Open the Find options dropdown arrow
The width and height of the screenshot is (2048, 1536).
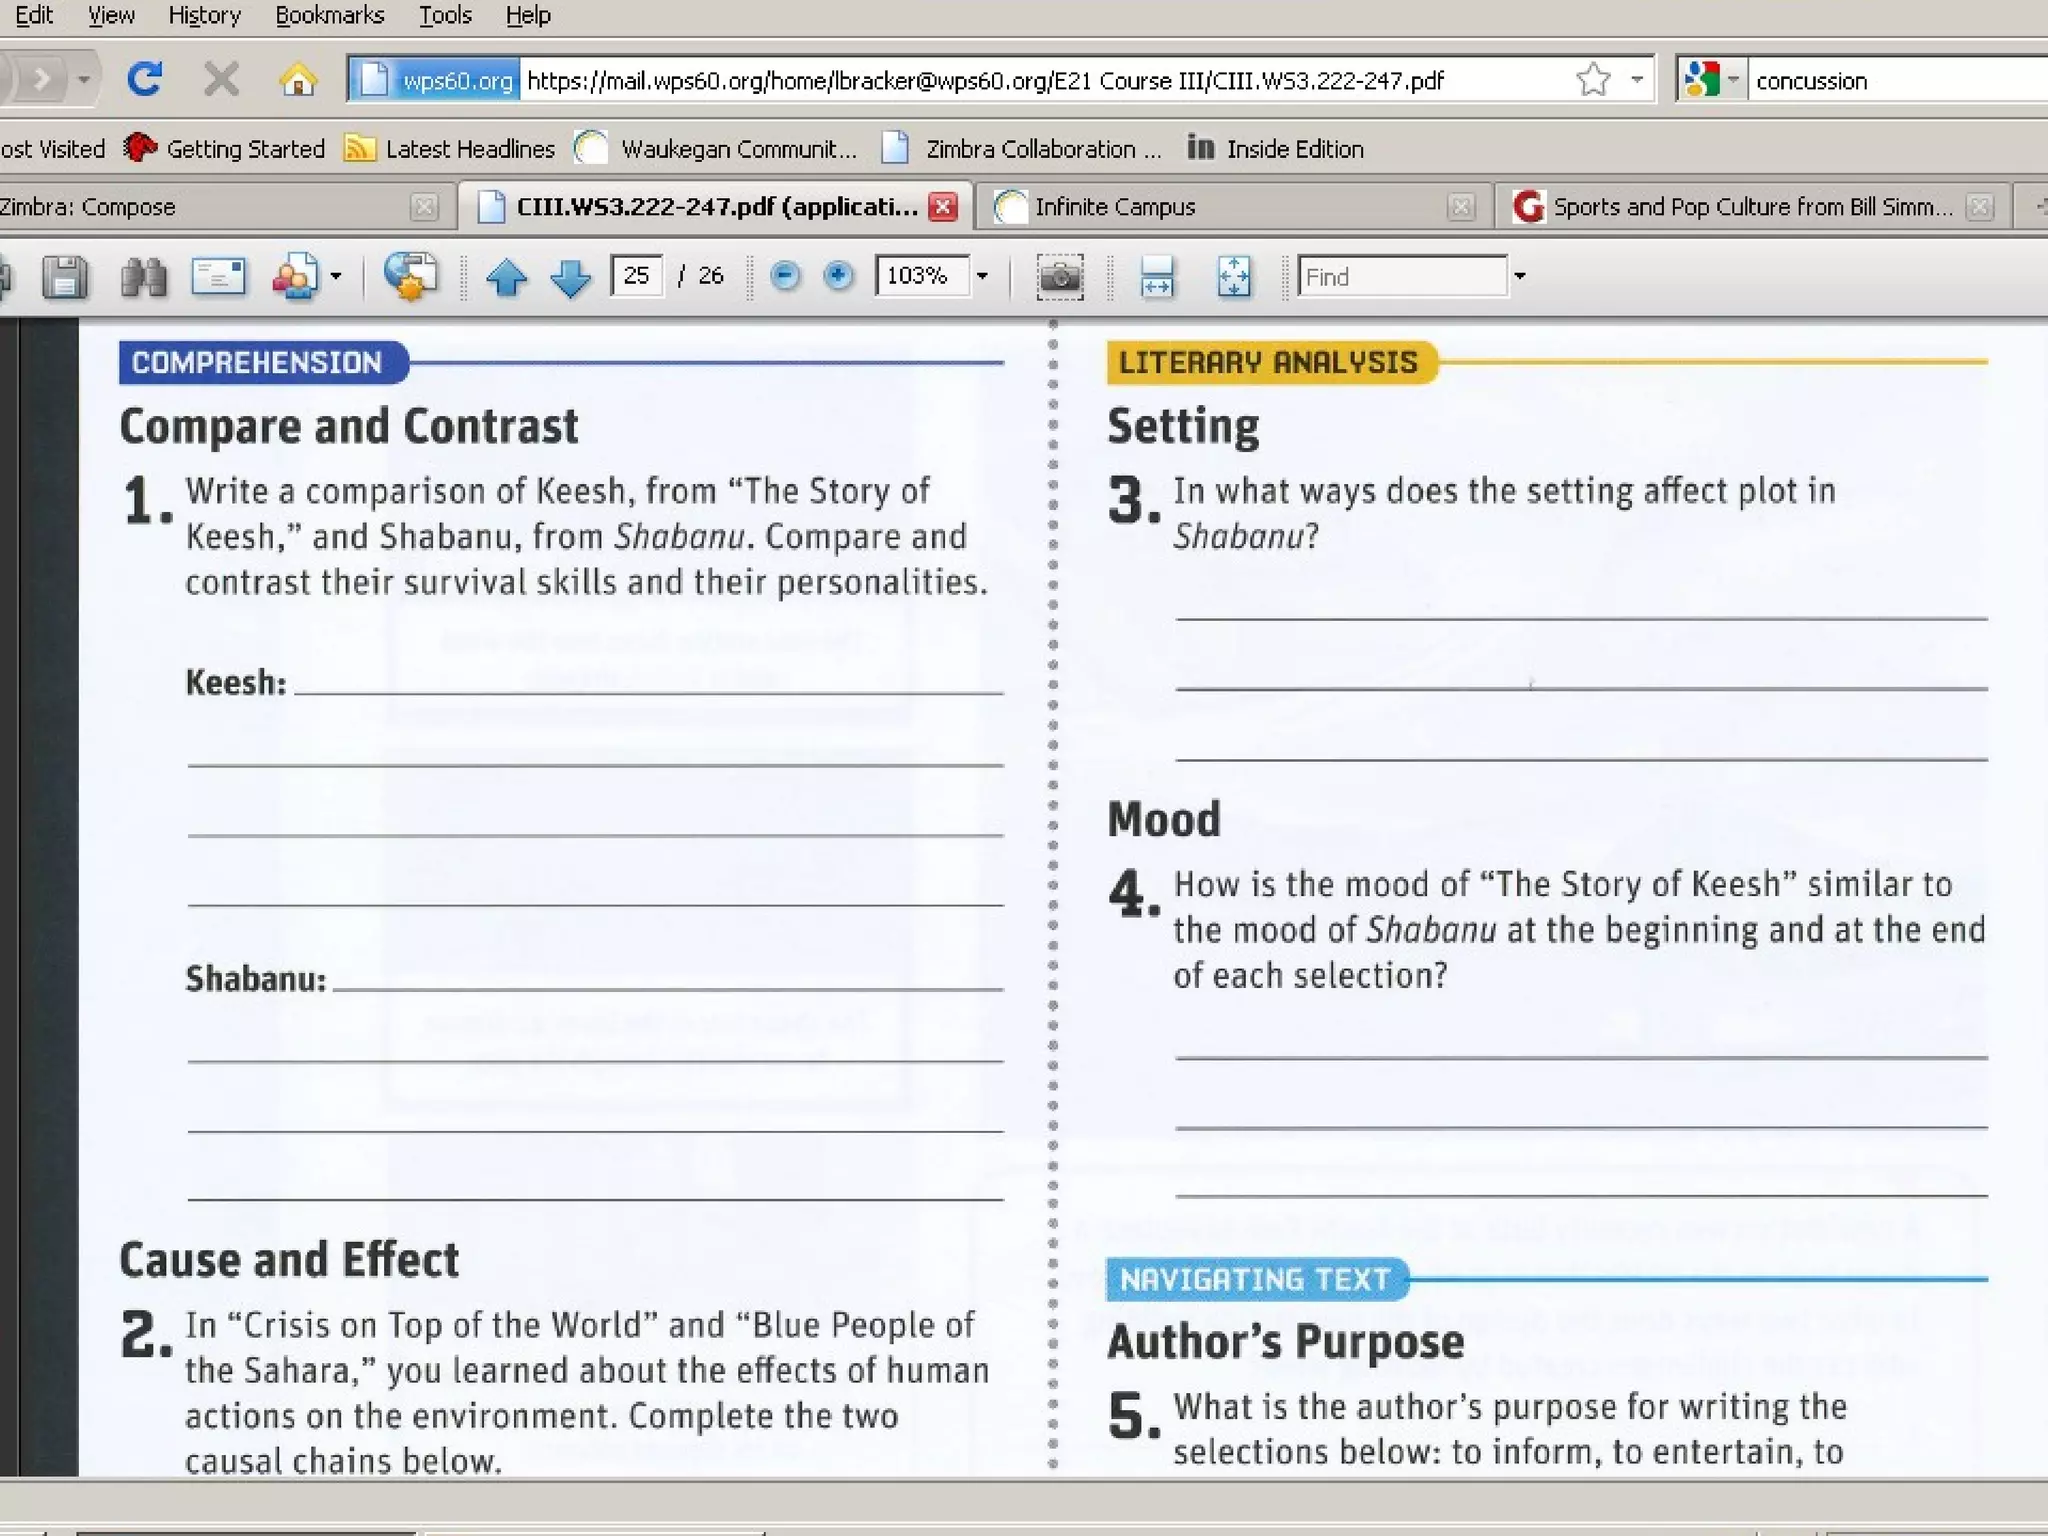pyautogui.click(x=1519, y=276)
